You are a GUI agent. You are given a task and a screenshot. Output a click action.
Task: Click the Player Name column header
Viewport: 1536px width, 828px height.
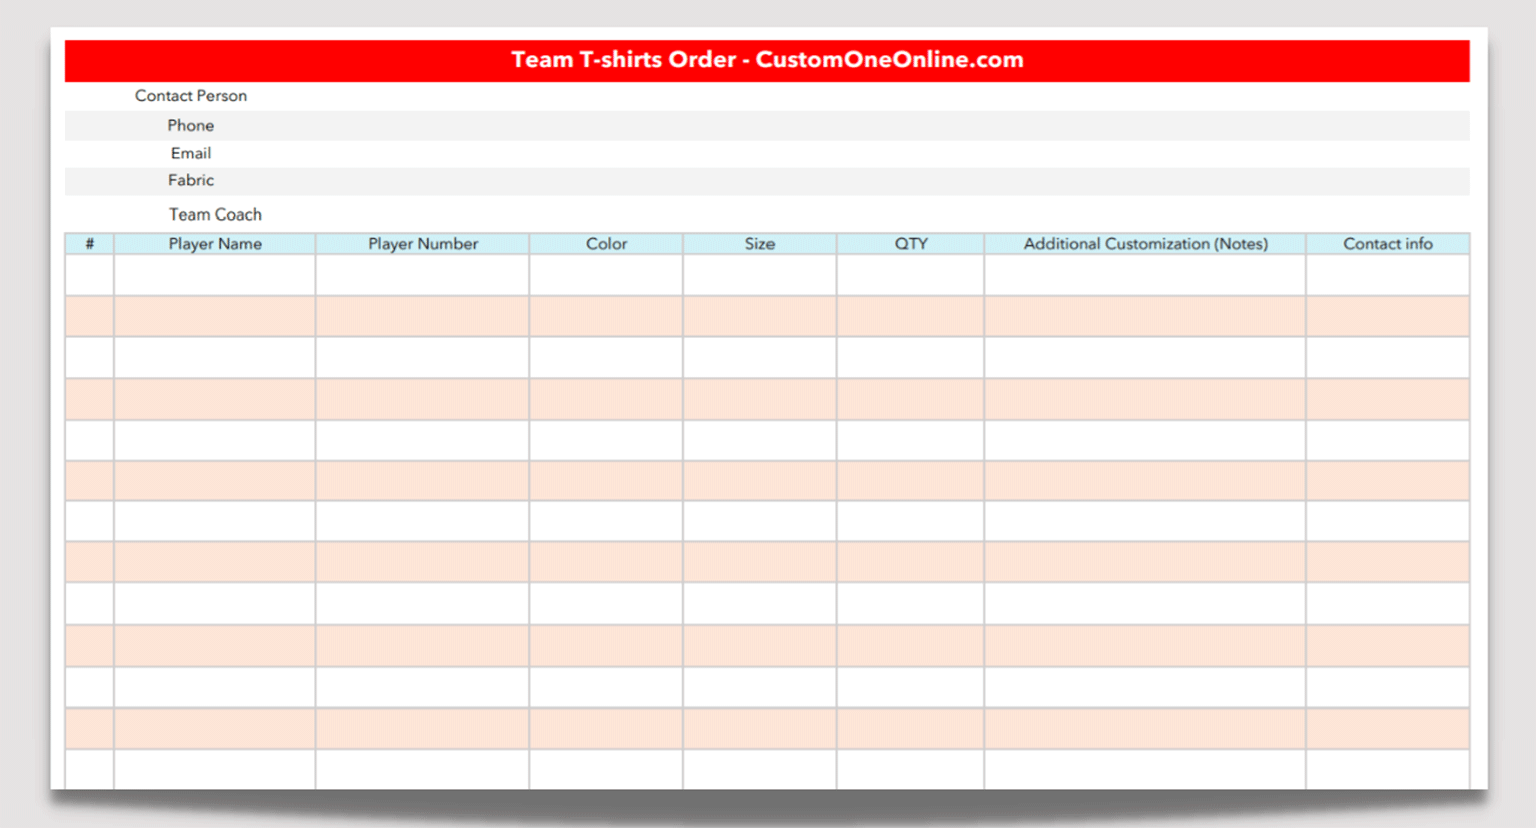pos(215,244)
